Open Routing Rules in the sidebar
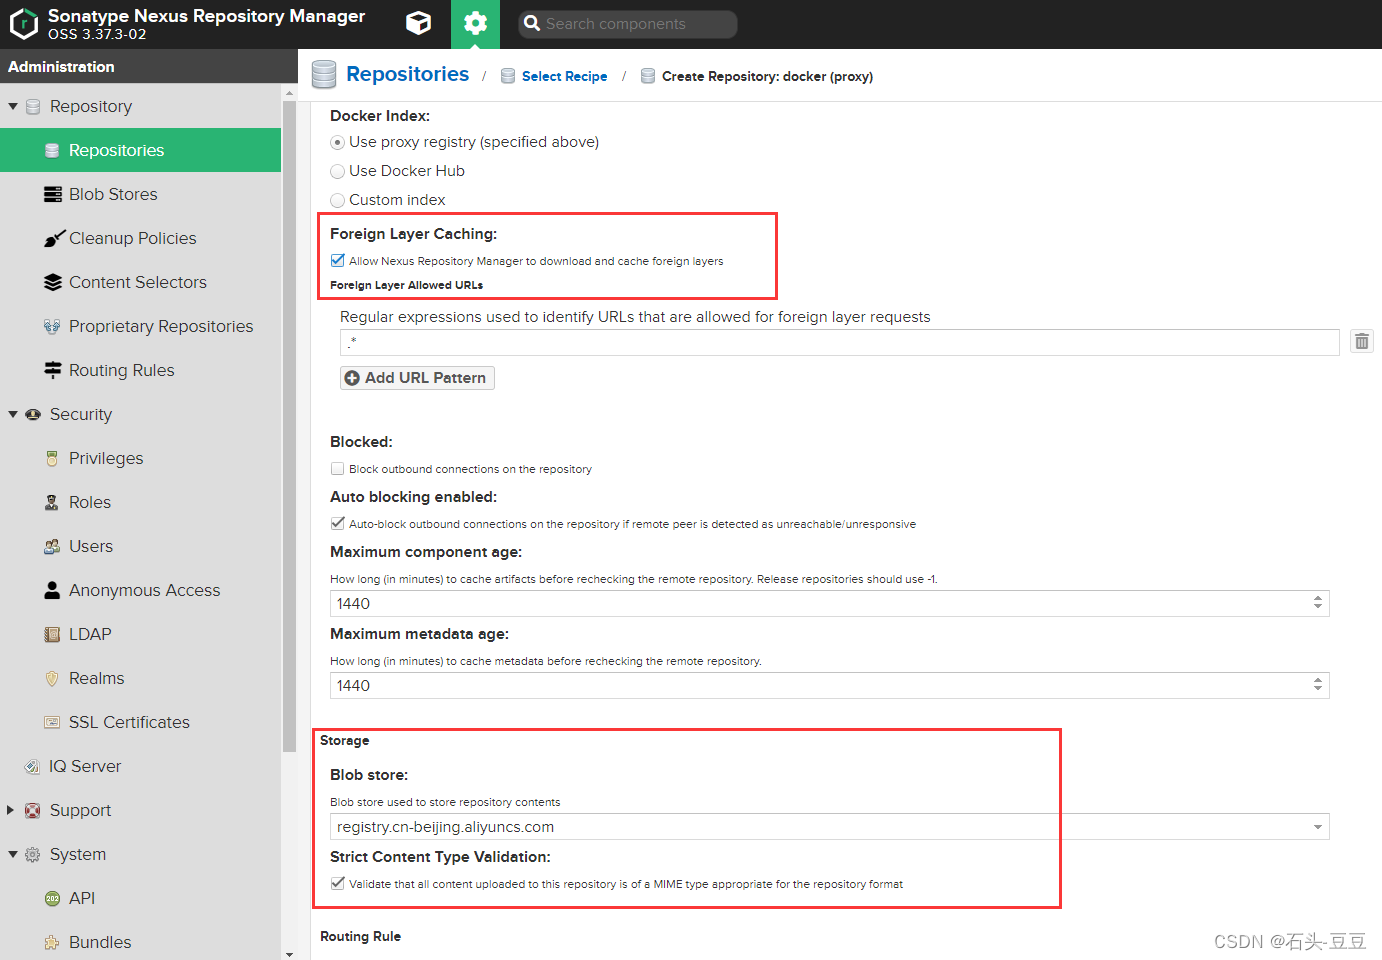The height and width of the screenshot is (960, 1382). coord(140,370)
